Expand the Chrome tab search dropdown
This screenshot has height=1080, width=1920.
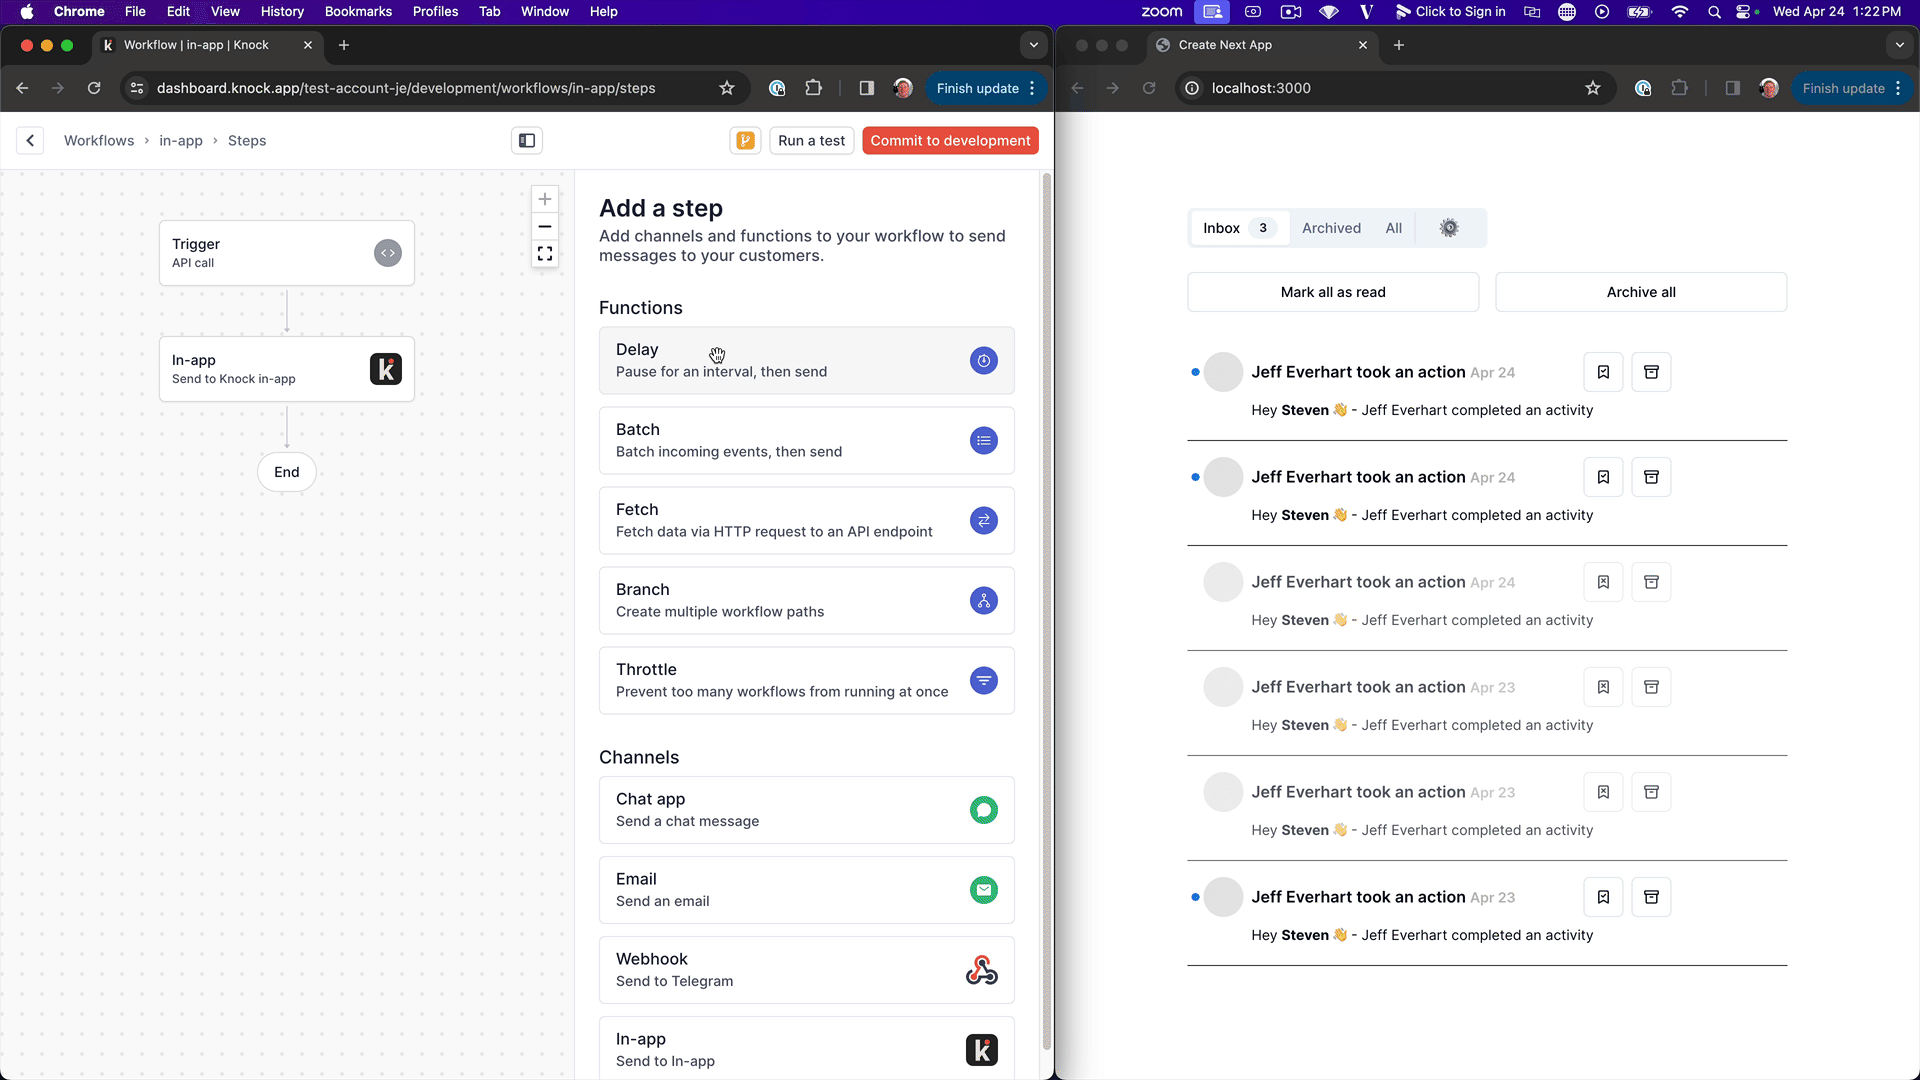click(1034, 45)
